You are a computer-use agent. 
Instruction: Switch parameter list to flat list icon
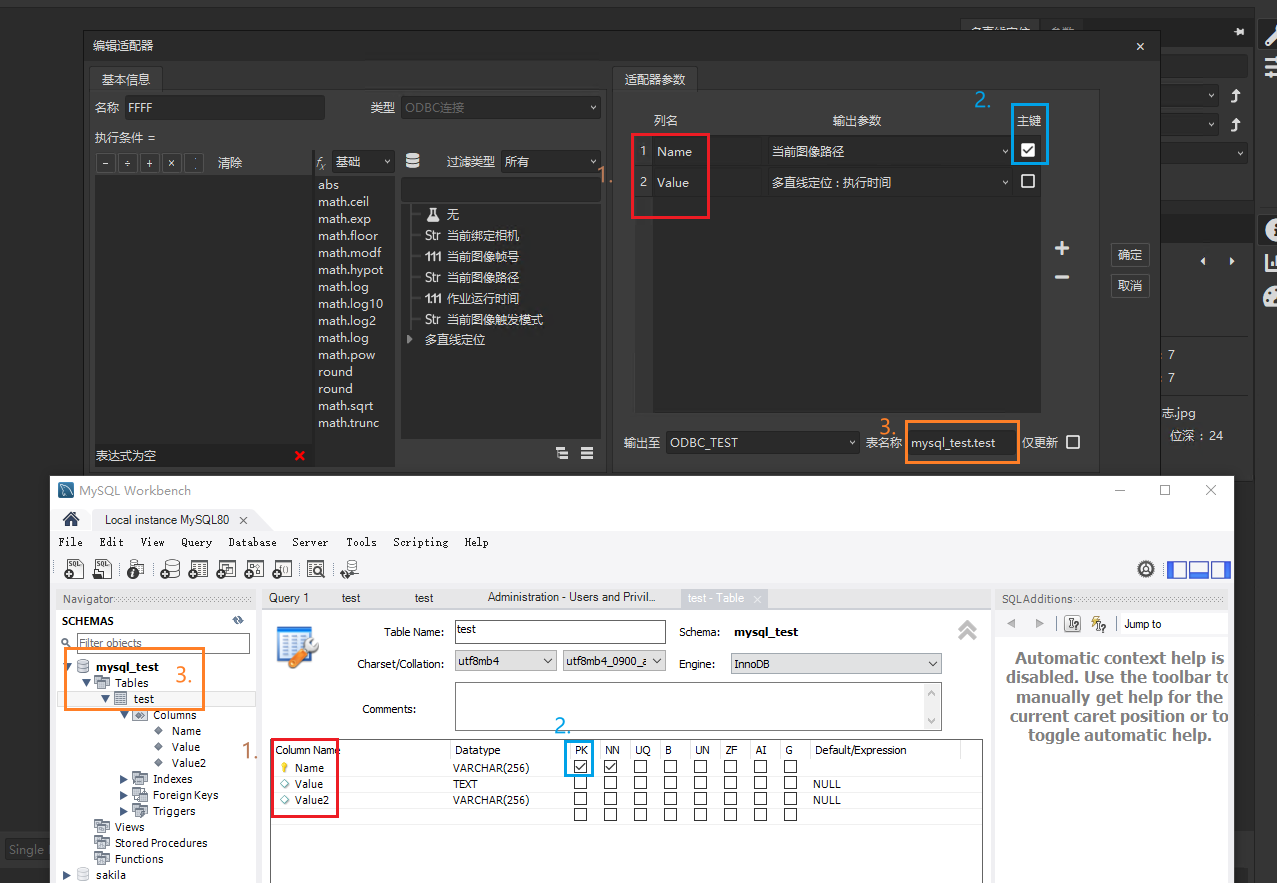[x=587, y=453]
